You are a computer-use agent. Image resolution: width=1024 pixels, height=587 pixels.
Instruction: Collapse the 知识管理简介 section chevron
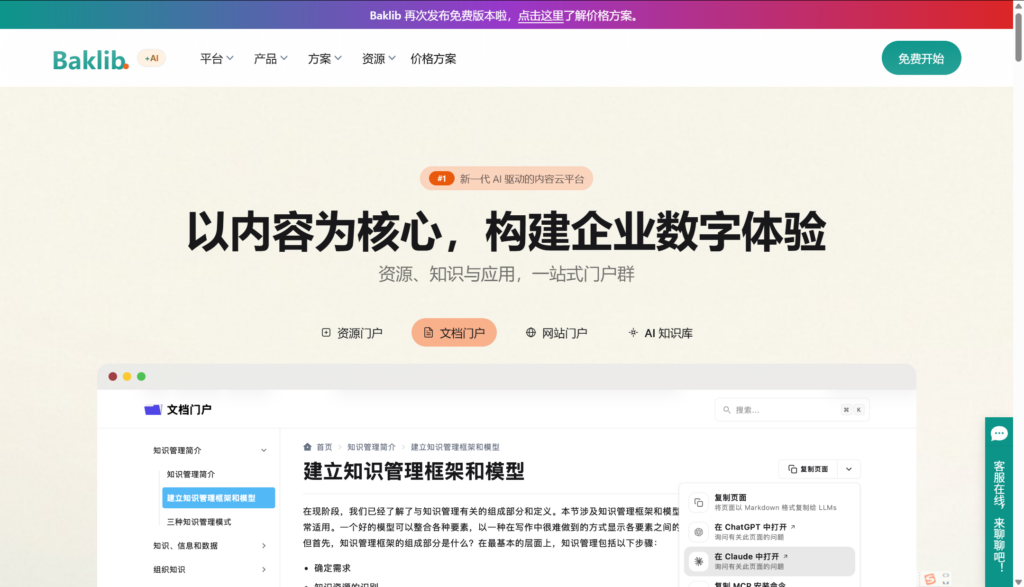[x=264, y=451]
